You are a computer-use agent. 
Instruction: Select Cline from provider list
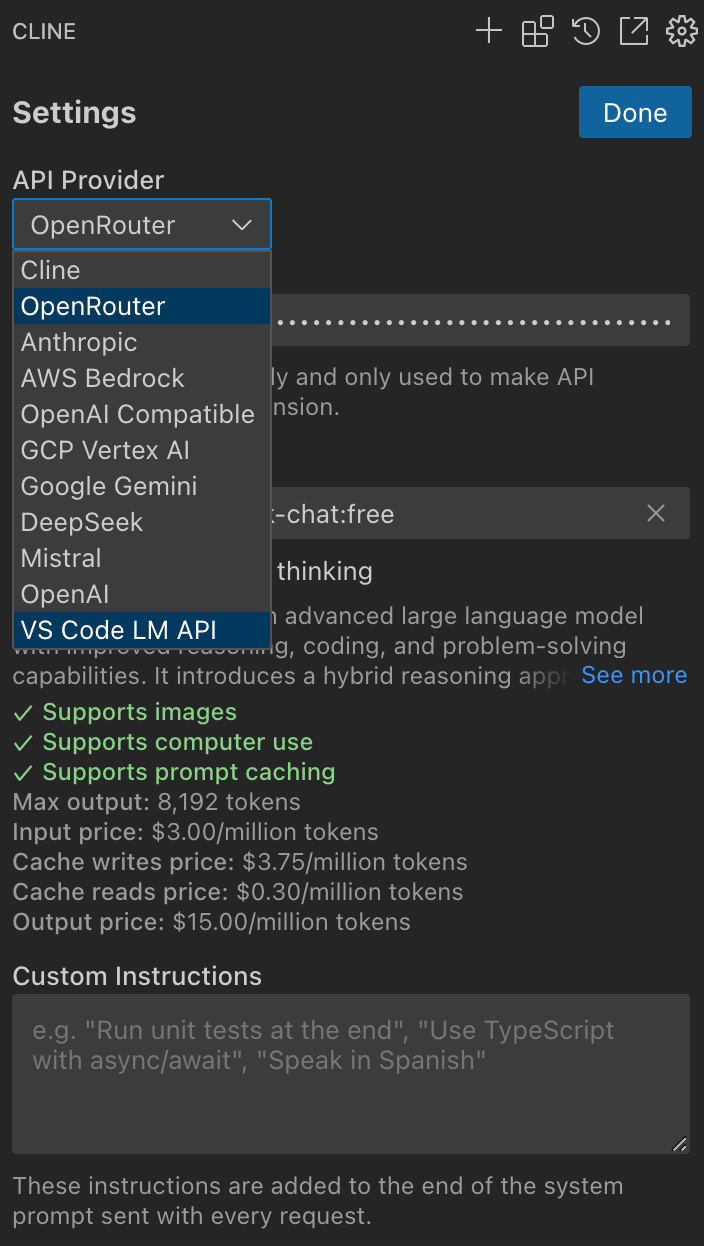pos(50,270)
